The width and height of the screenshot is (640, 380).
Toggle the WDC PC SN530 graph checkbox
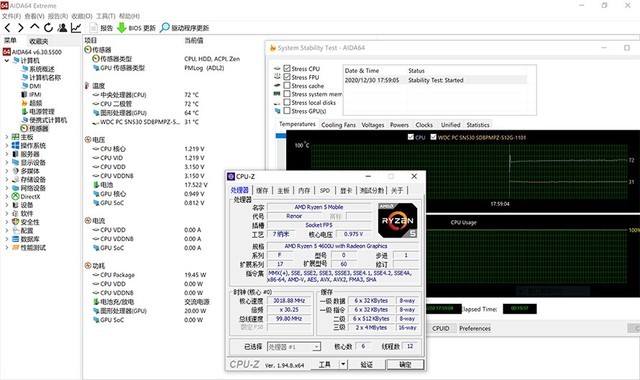pyautogui.click(x=433, y=137)
